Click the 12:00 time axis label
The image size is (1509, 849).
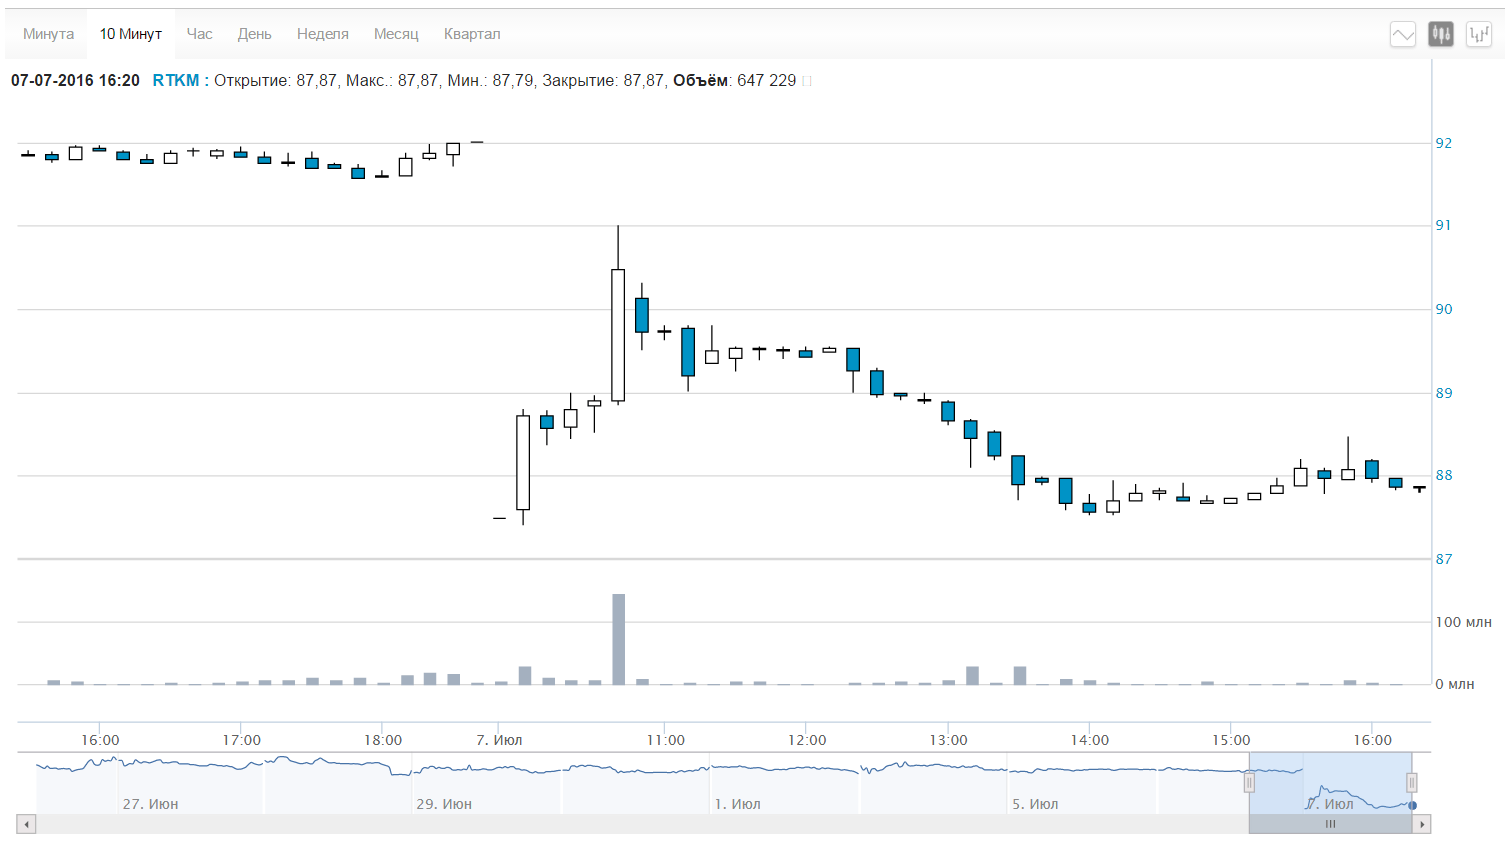tap(807, 740)
